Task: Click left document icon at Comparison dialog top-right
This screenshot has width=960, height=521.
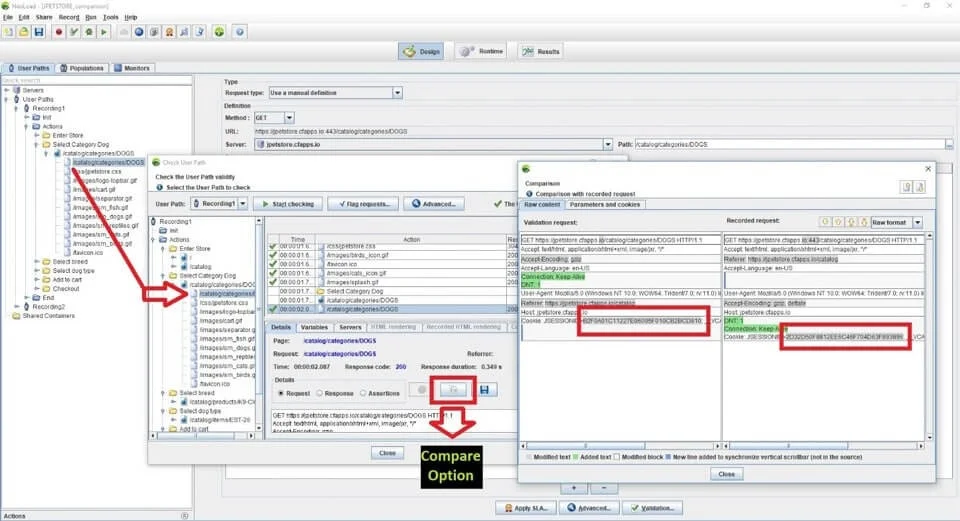Action: [906, 187]
